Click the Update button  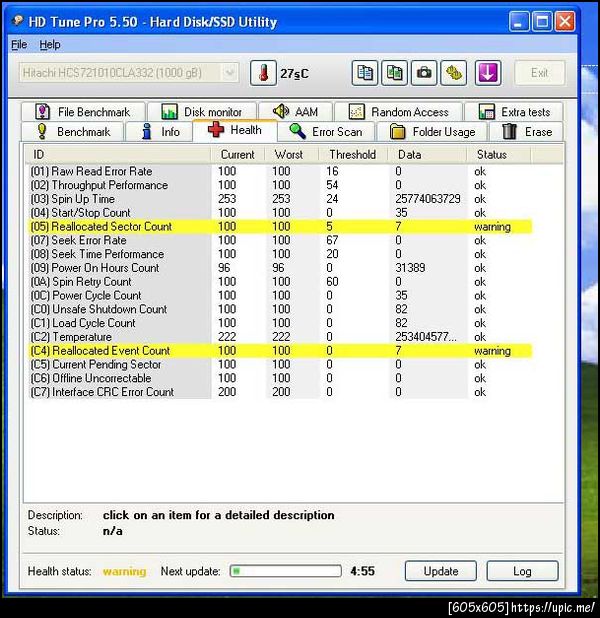441,571
